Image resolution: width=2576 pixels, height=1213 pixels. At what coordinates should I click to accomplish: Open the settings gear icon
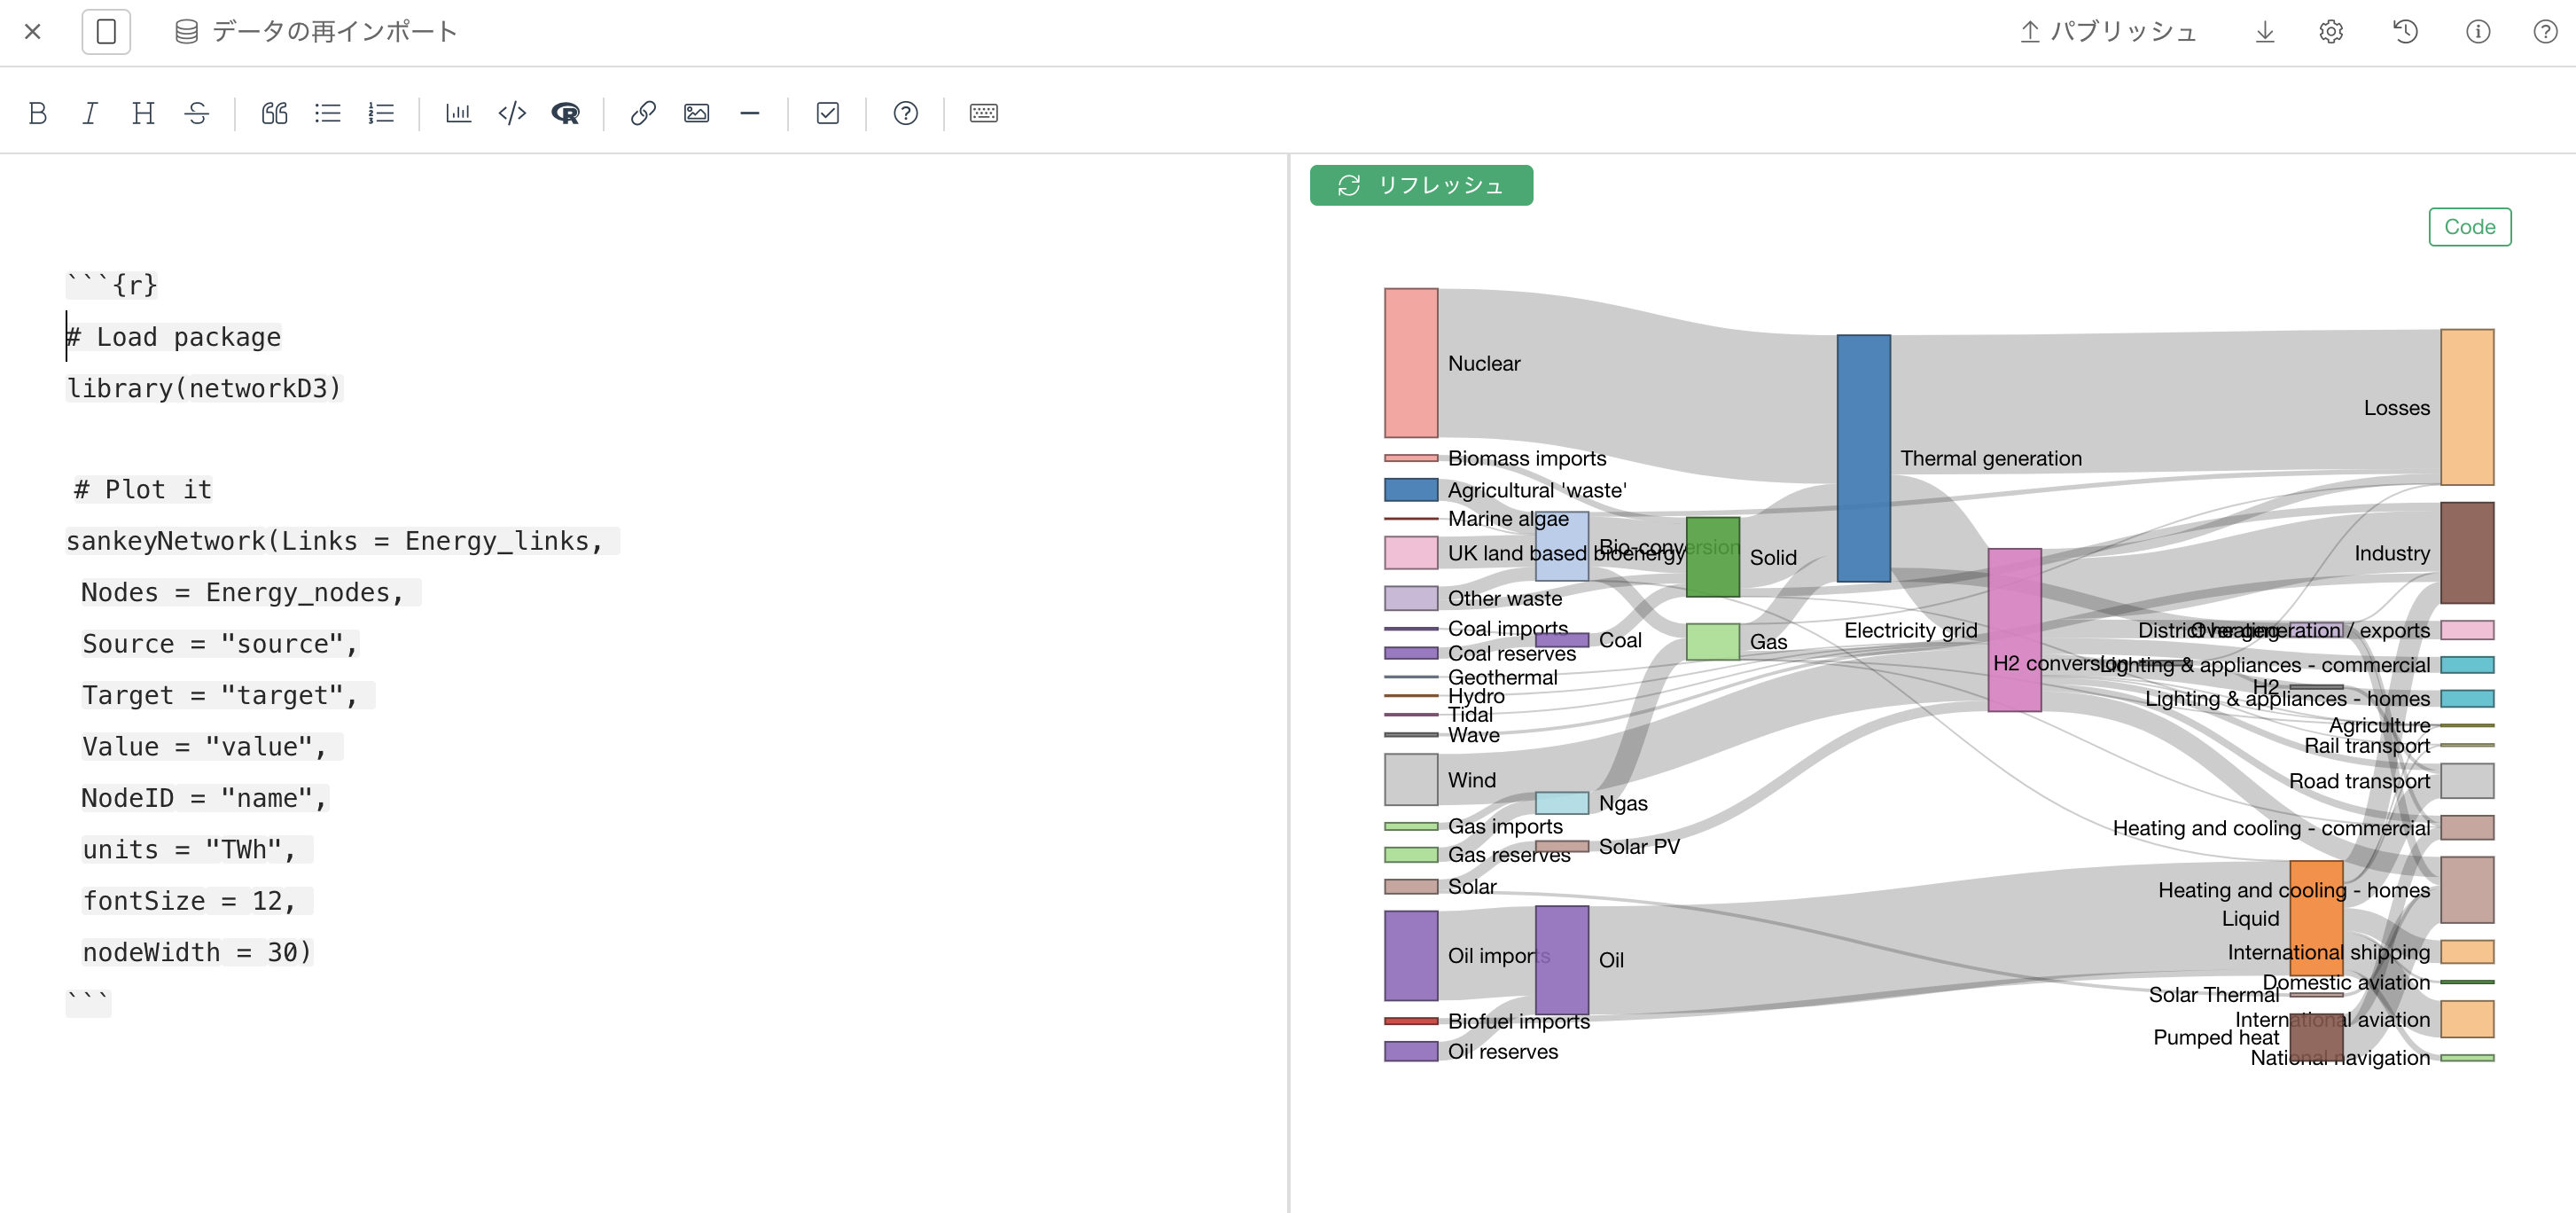click(x=2331, y=32)
